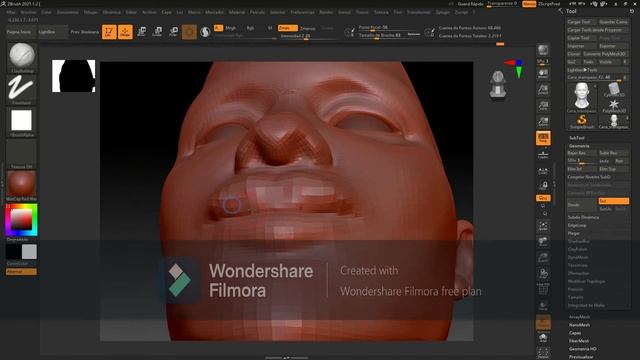
Task: Collapse the Geometría section
Action: [579, 146]
